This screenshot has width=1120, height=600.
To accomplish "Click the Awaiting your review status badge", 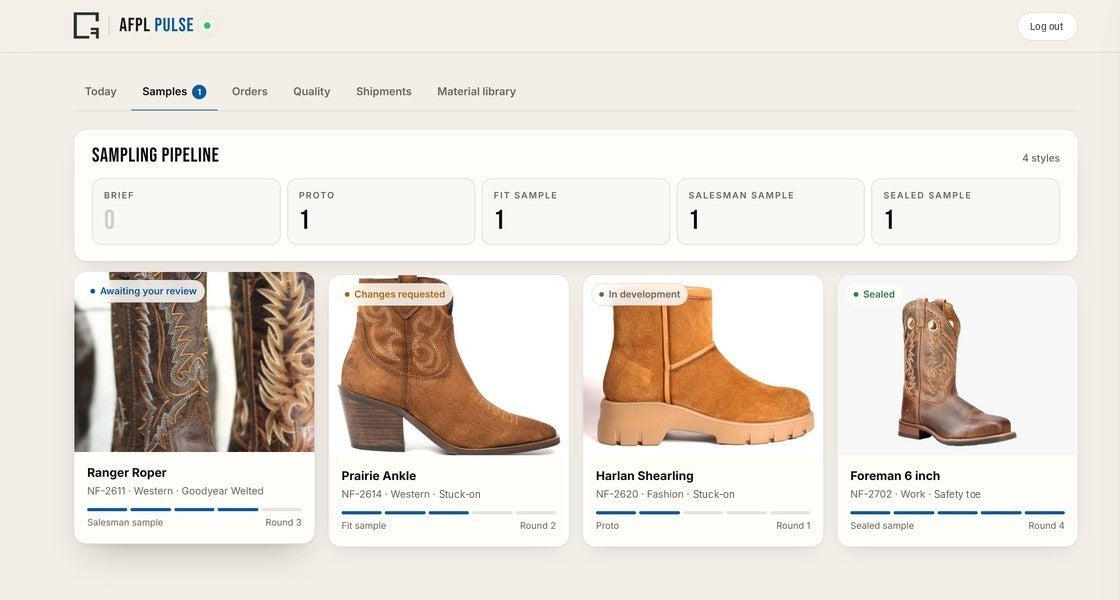I will 143,291.
